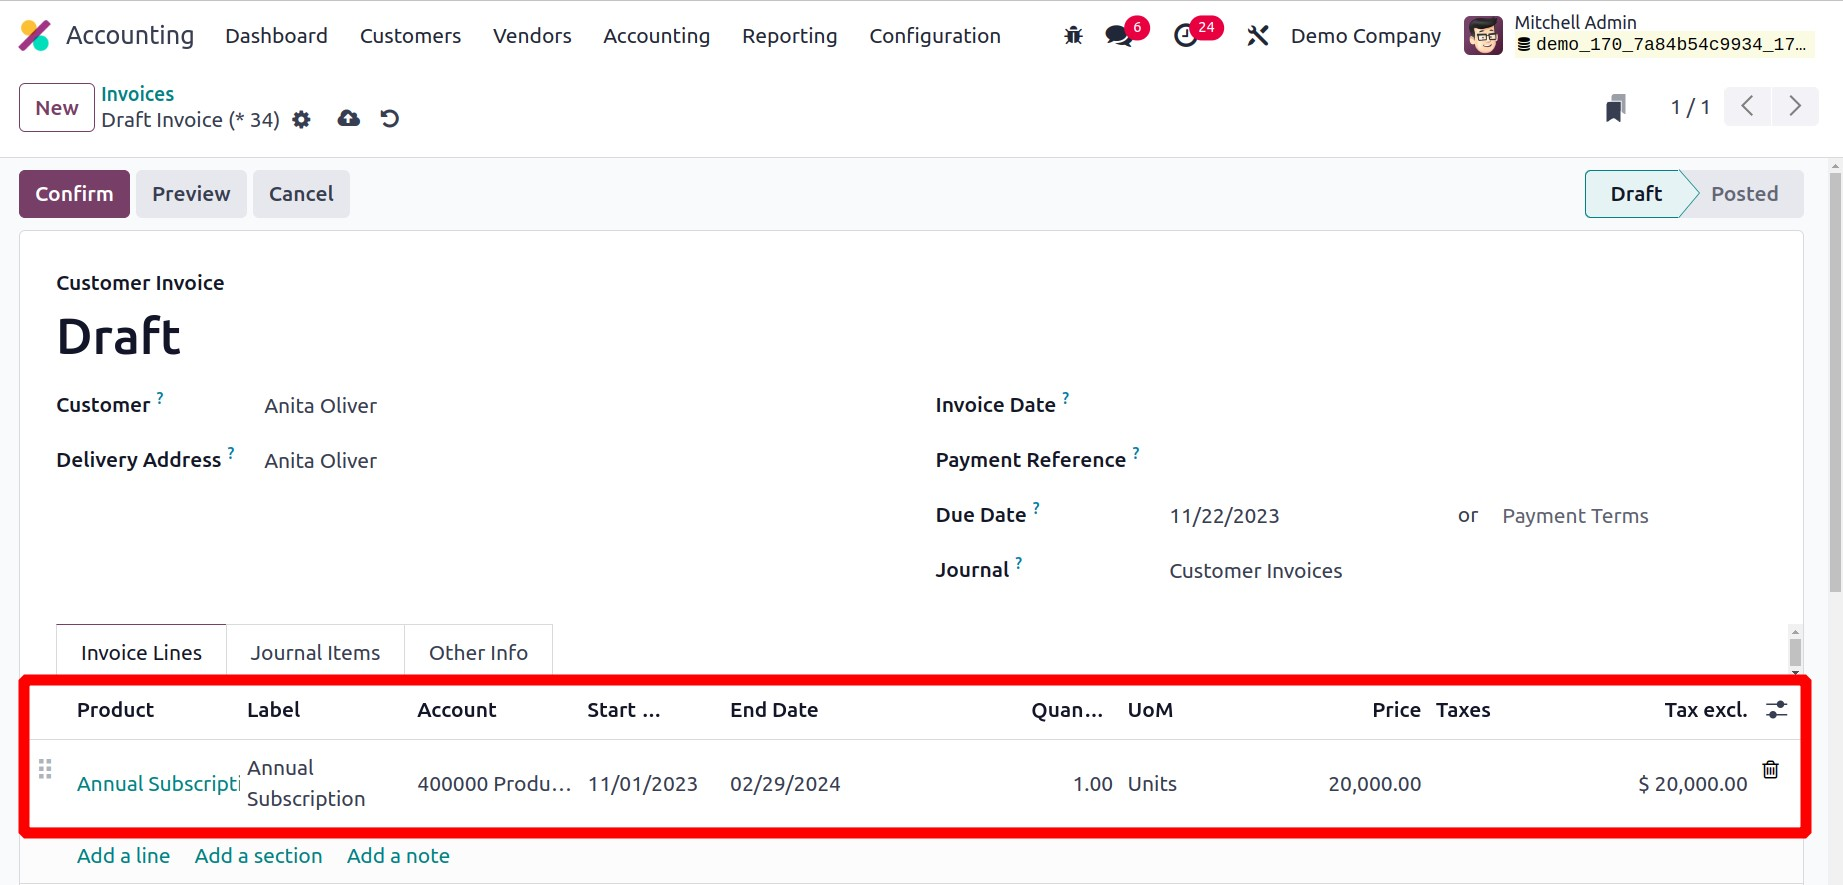The height and width of the screenshot is (885, 1843).
Task: Click the Invoice Lines drag handle
Action: click(x=45, y=769)
